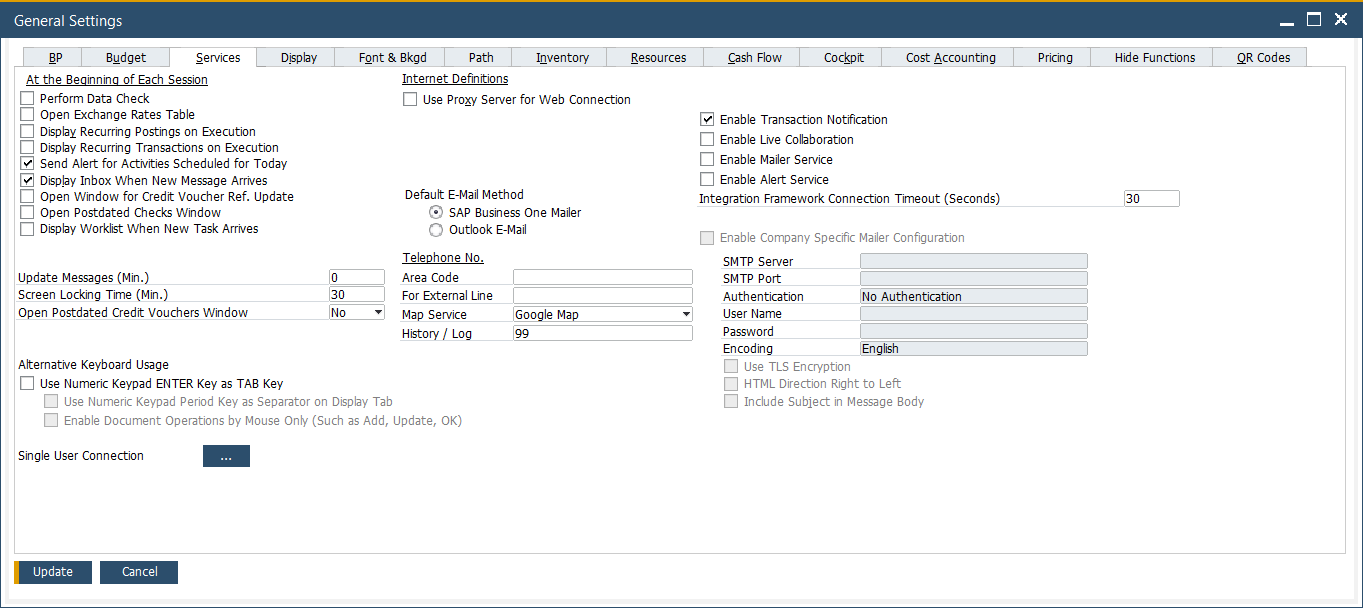Open Single User Connection ellipsis button
This screenshot has height=608, width=1363.
point(226,456)
